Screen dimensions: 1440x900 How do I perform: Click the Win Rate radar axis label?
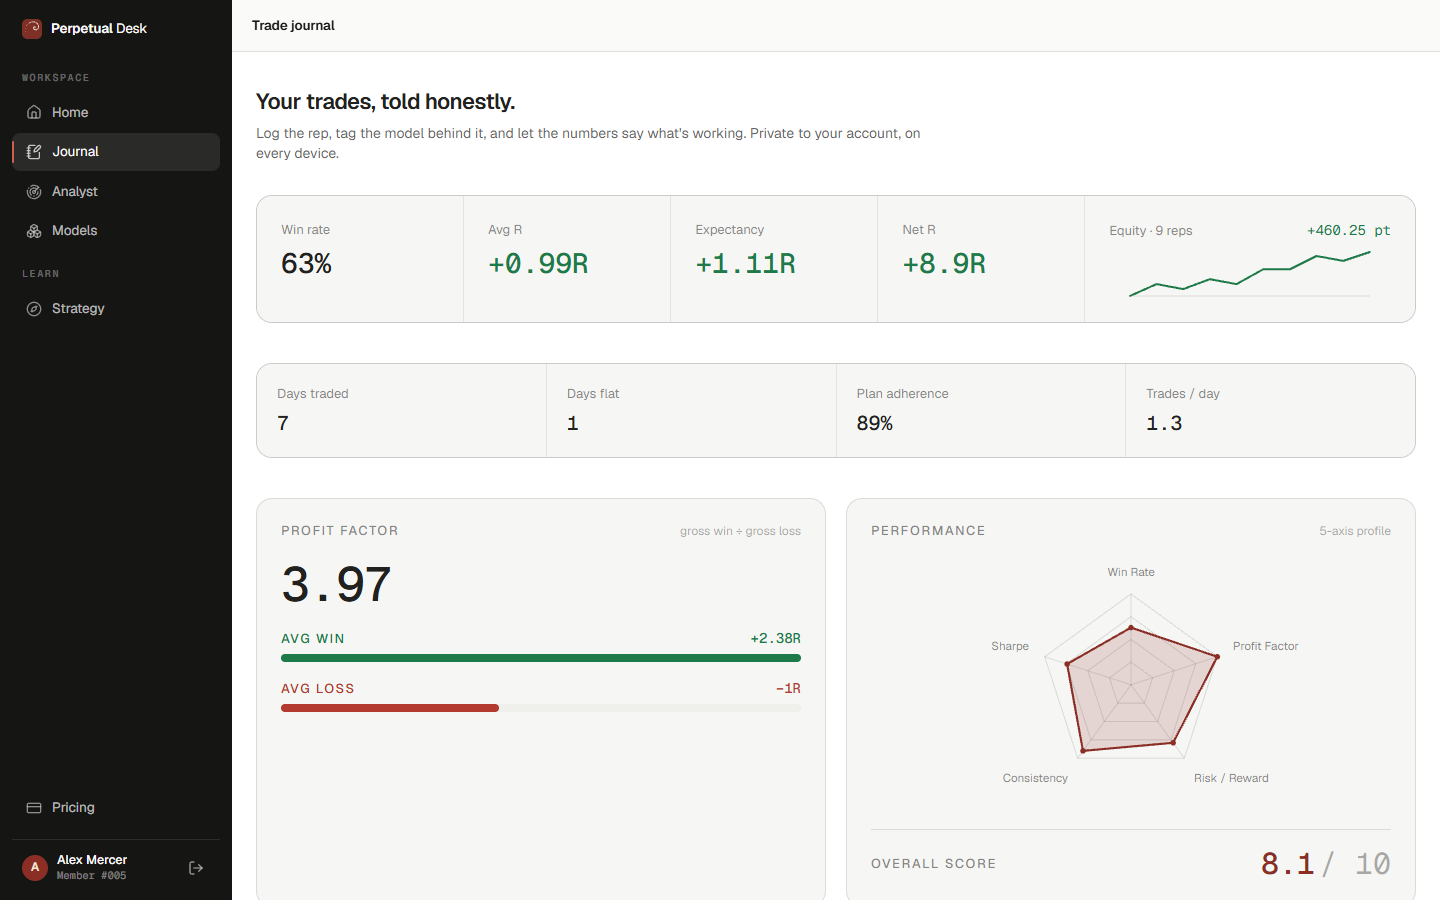tap(1131, 572)
